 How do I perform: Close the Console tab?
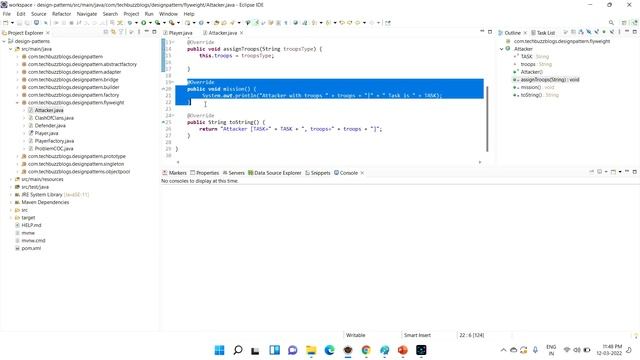[x=362, y=173]
